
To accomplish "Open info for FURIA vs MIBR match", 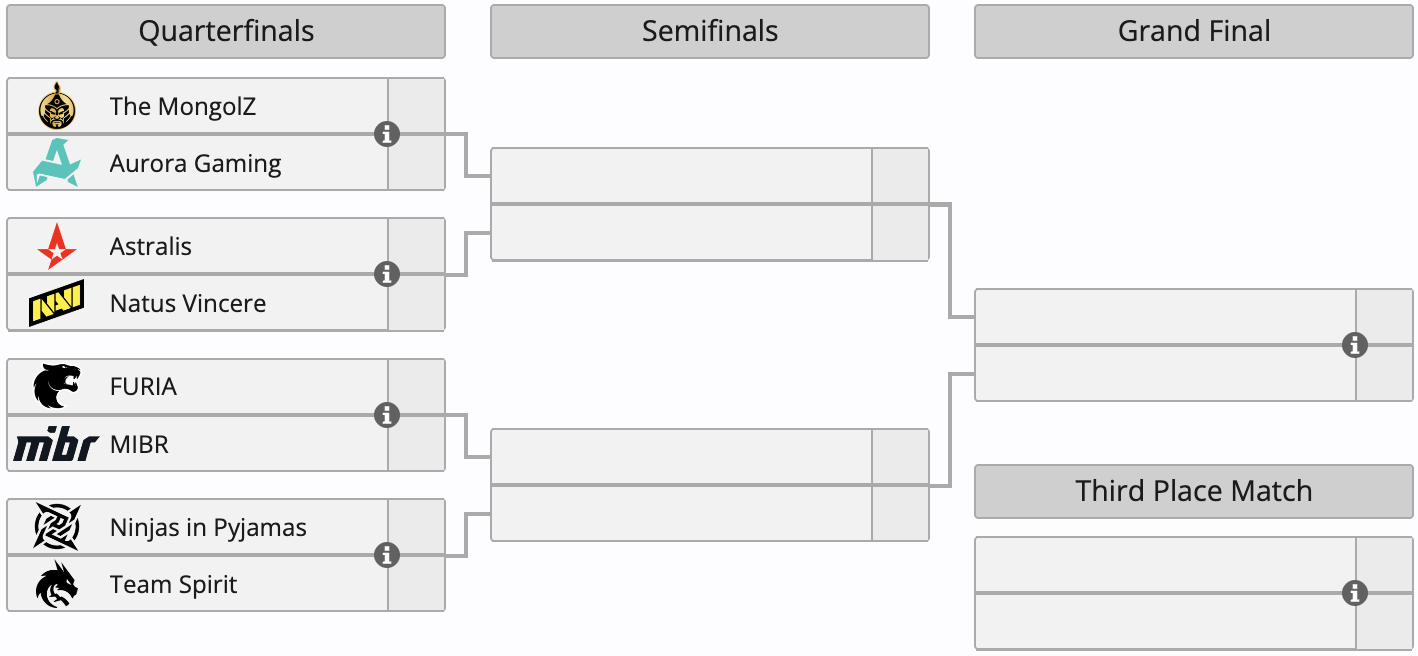I will pos(387,415).
